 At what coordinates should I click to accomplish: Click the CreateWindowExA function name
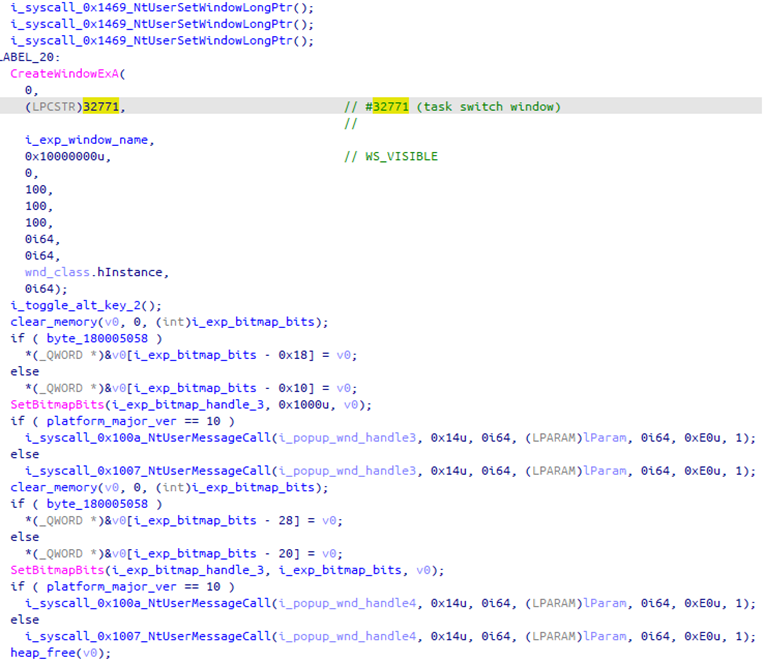click(x=65, y=73)
